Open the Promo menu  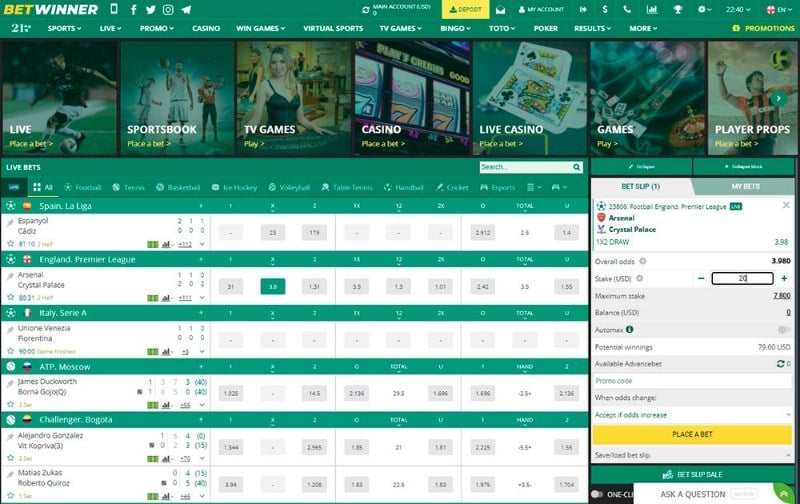tap(157, 28)
